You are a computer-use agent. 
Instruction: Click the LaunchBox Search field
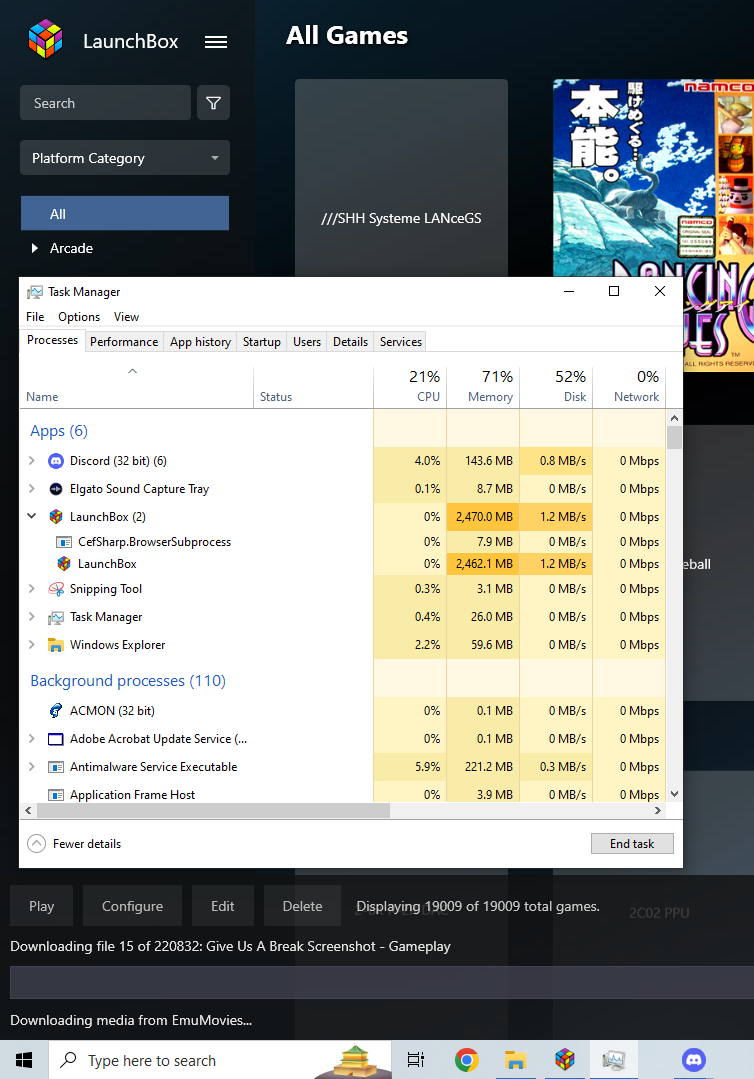(105, 103)
